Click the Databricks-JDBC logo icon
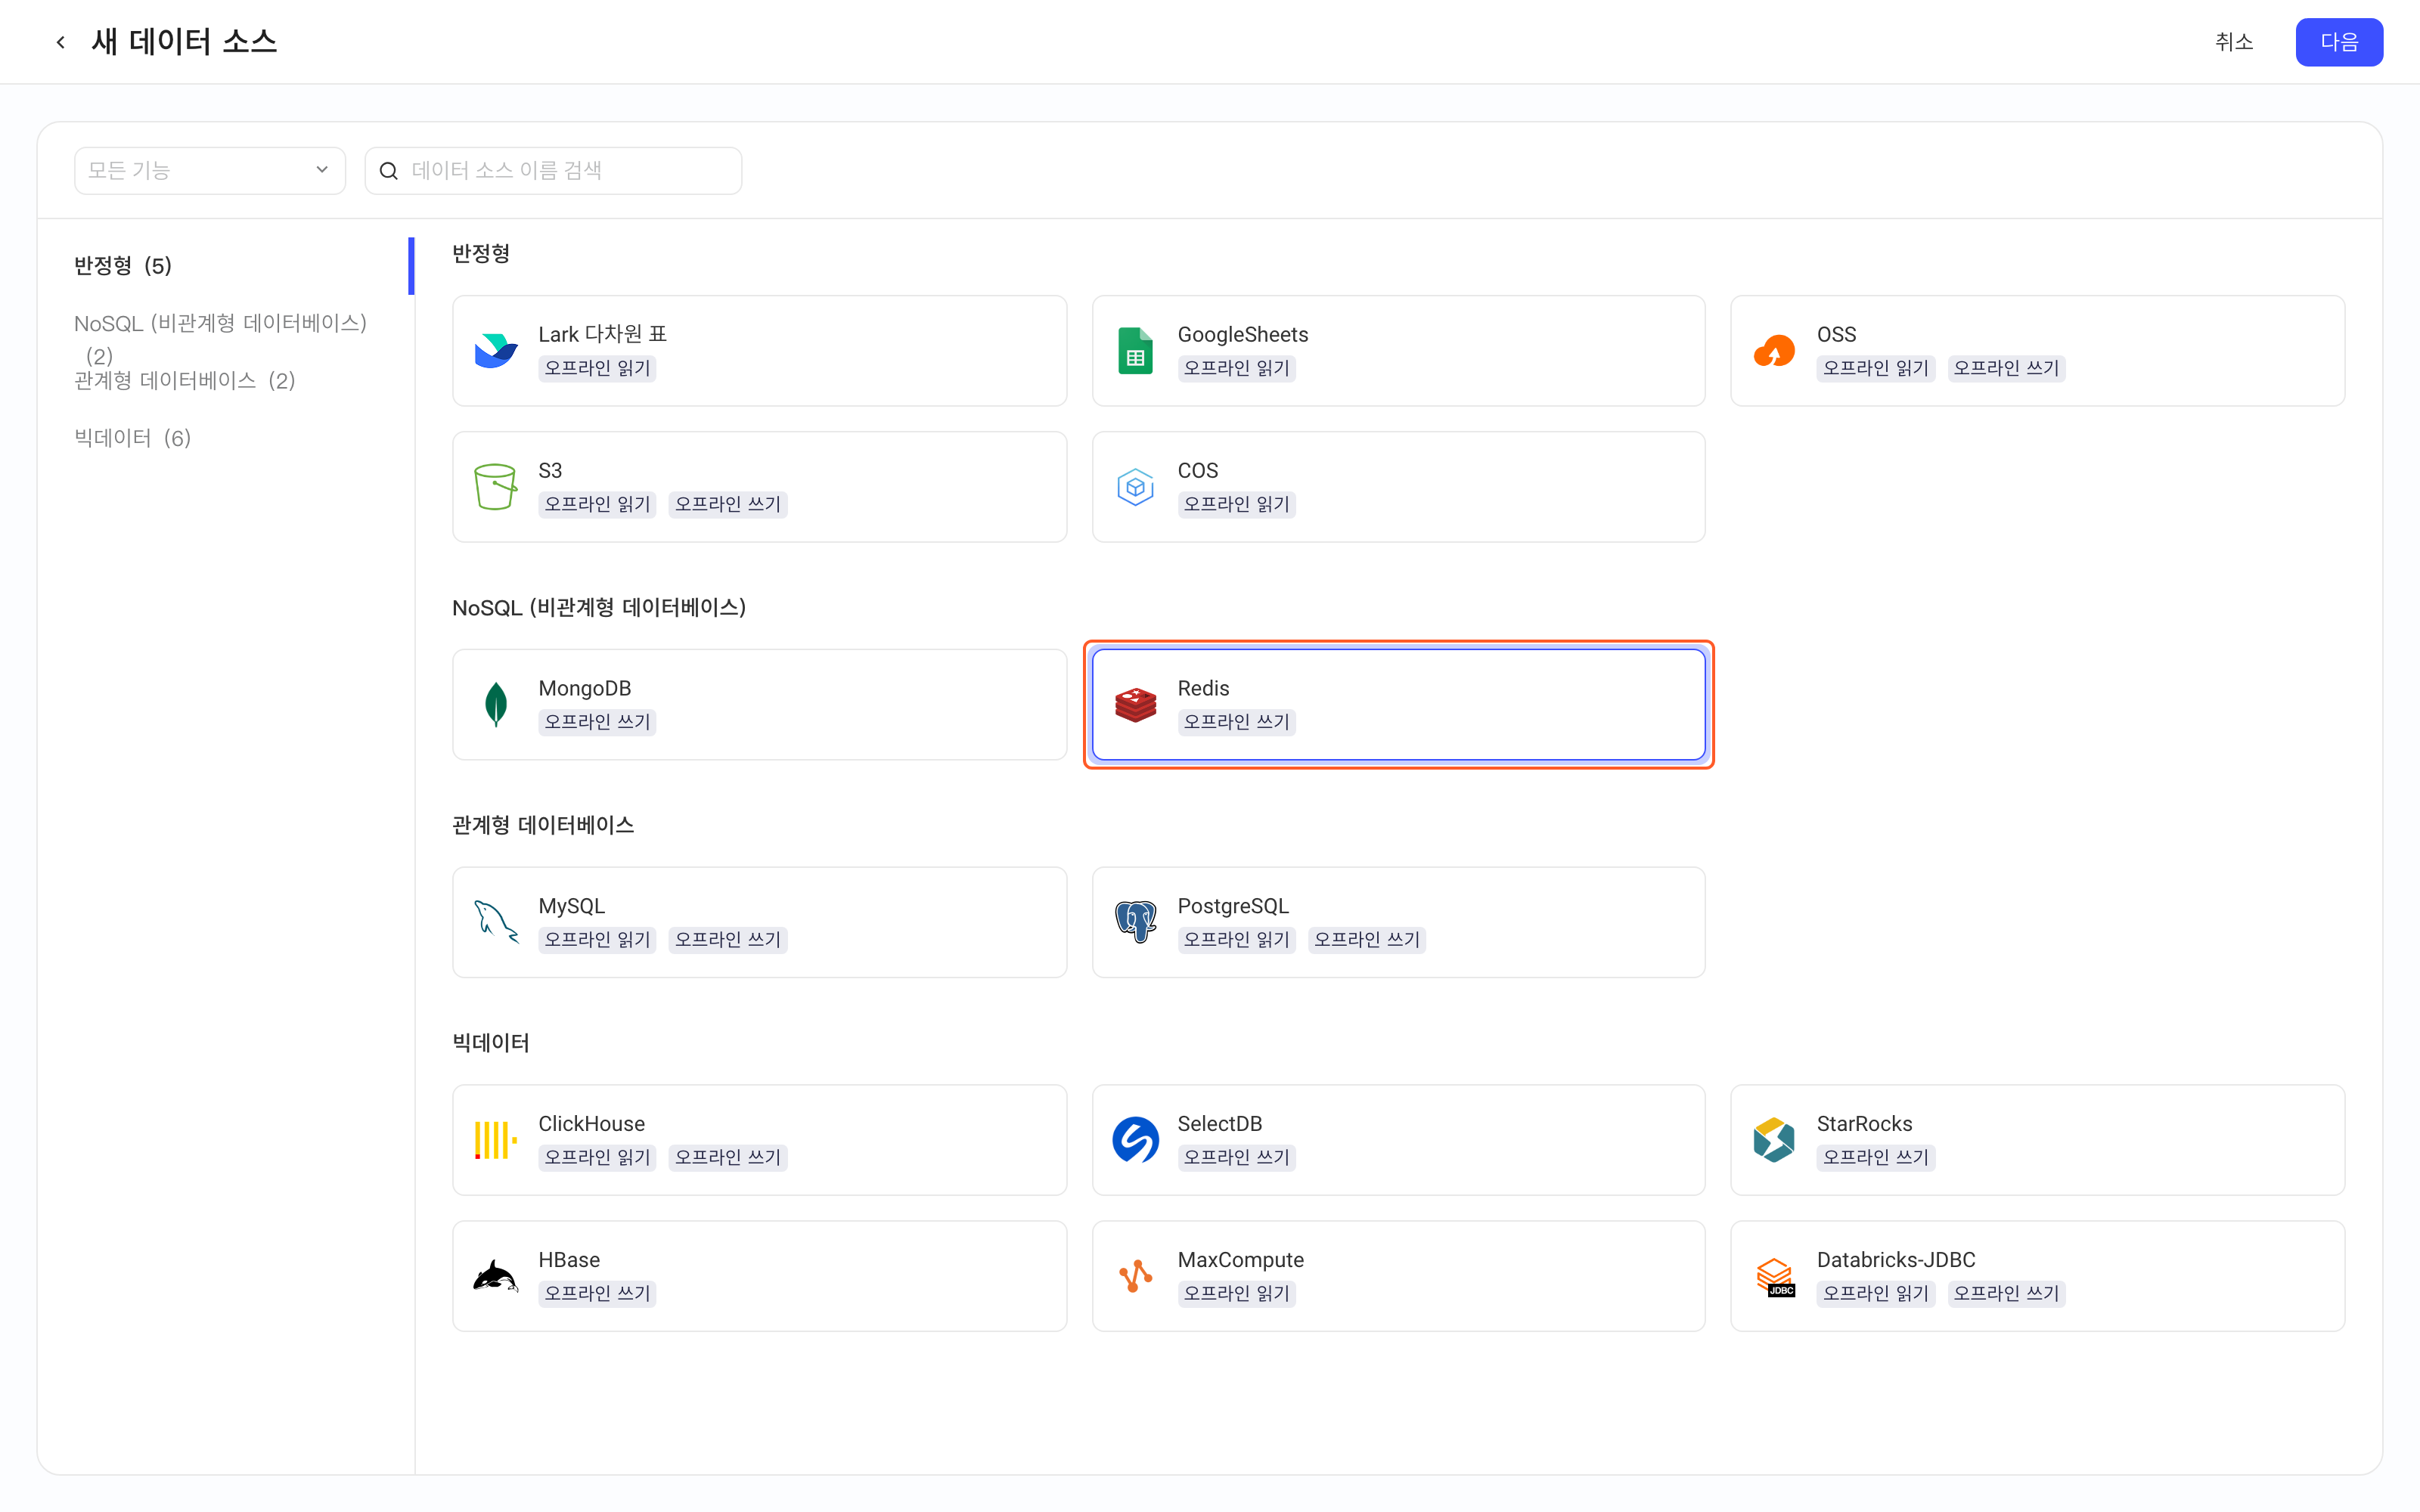The width and height of the screenshot is (2420, 1512). (1774, 1276)
